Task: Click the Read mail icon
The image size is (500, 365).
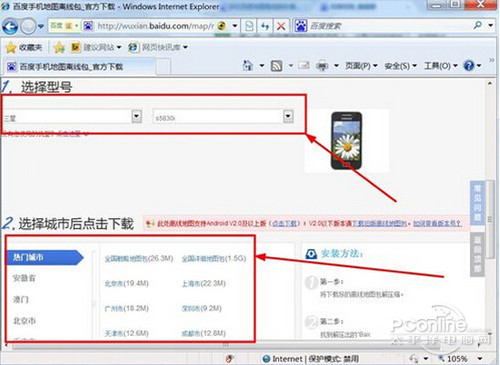Action: click(304, 65)
